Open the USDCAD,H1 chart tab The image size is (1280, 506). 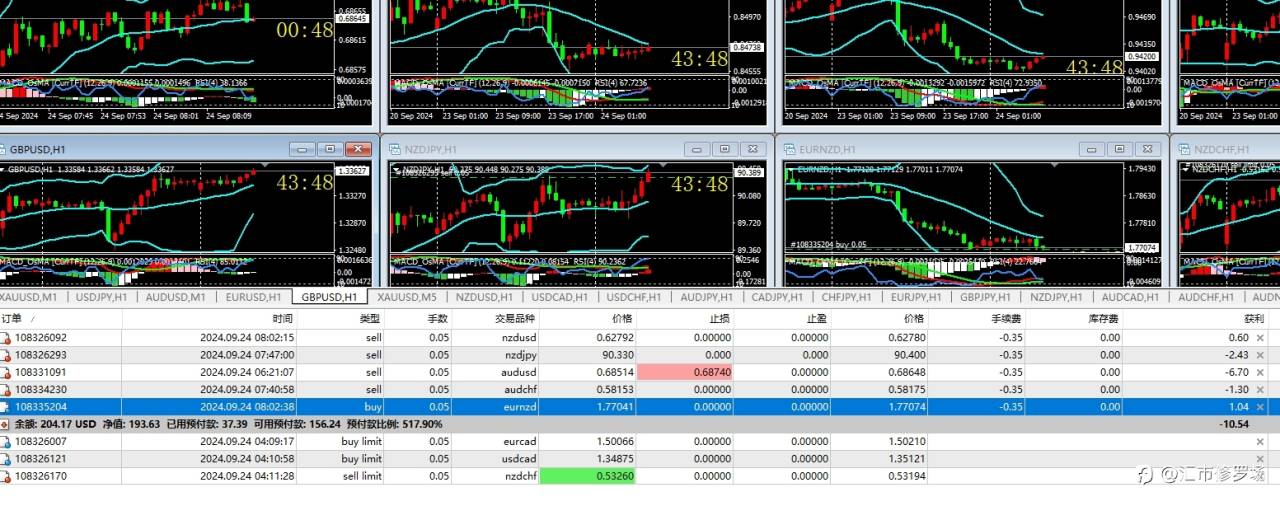click(x=561, y=297)
